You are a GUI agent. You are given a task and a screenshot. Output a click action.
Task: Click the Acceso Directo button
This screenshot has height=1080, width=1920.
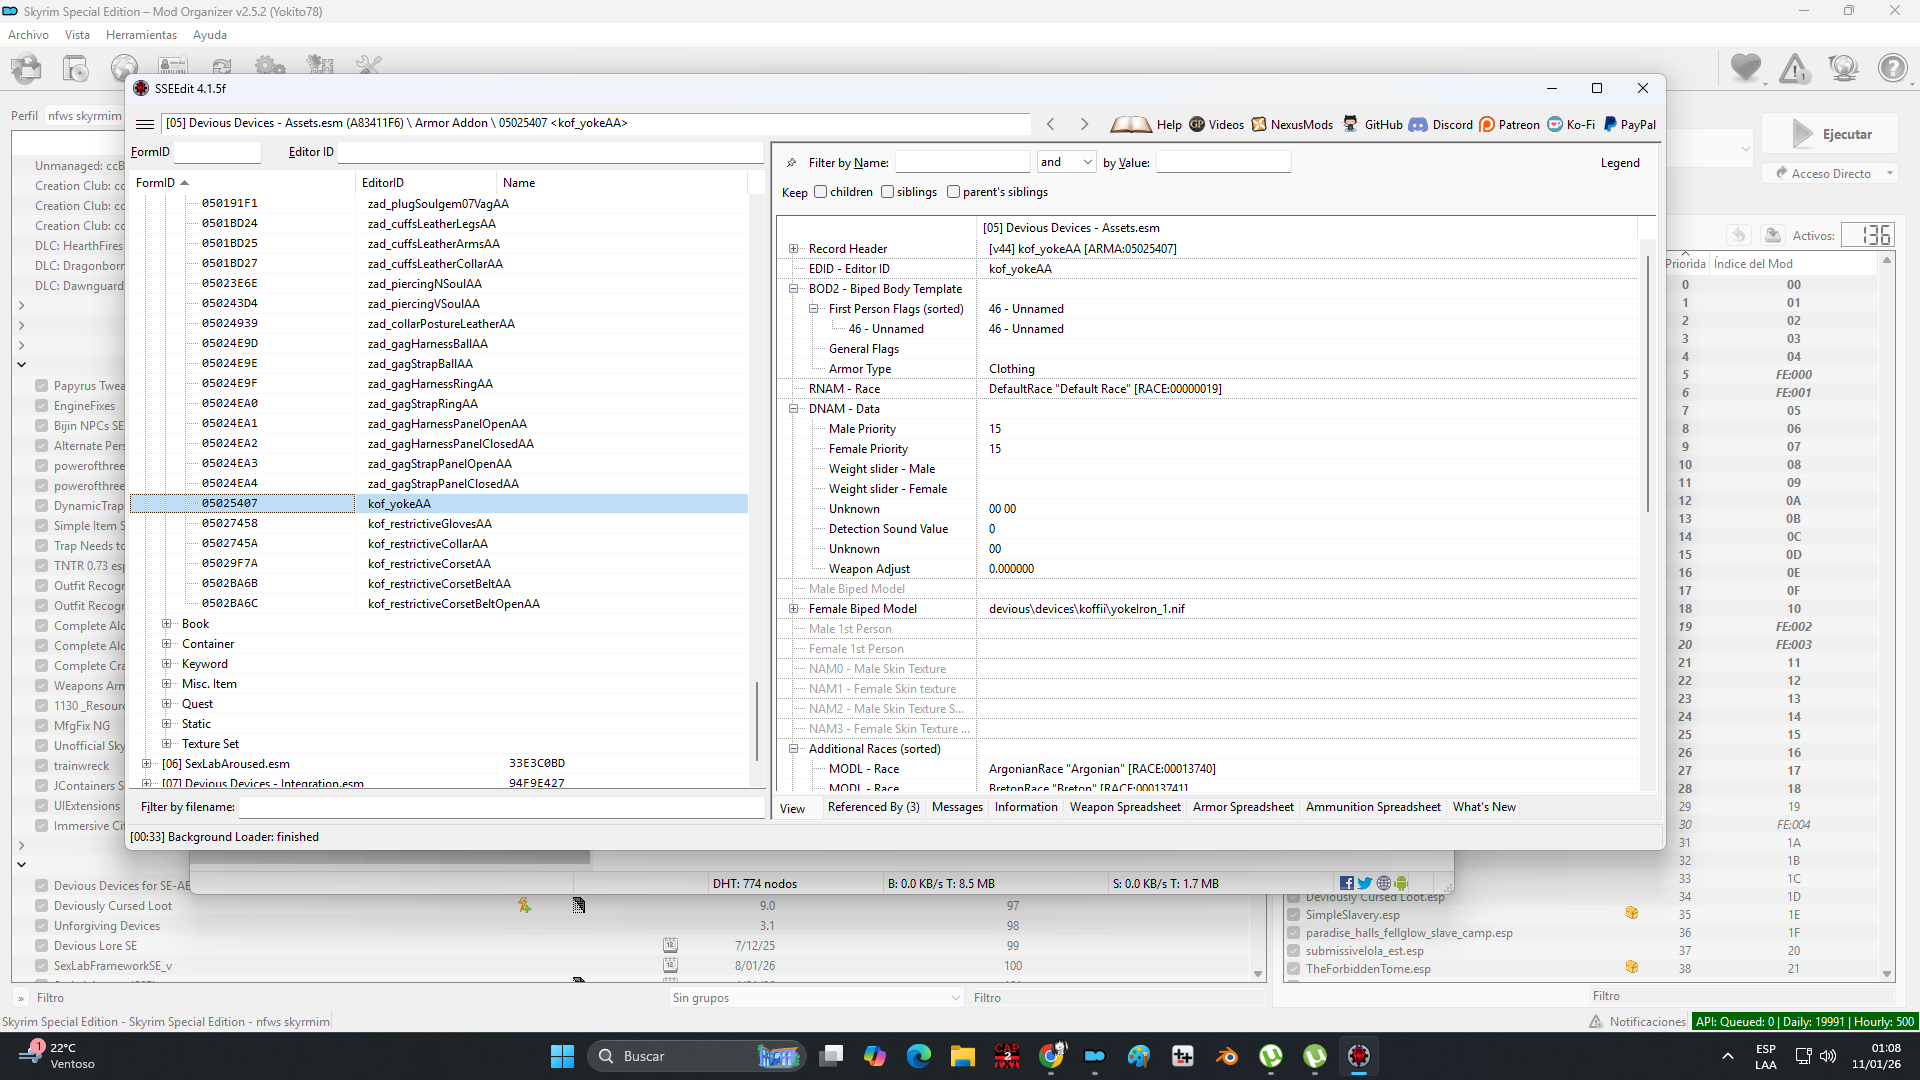coord(1831,174)
